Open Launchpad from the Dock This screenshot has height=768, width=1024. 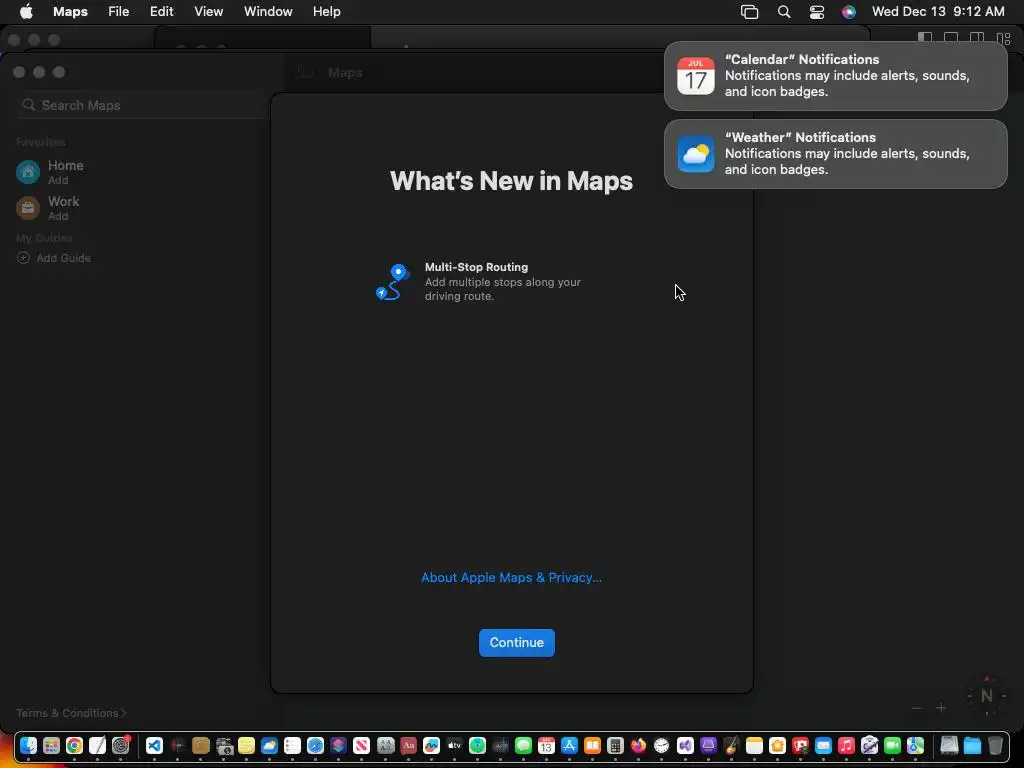click(x=51, y=745)
